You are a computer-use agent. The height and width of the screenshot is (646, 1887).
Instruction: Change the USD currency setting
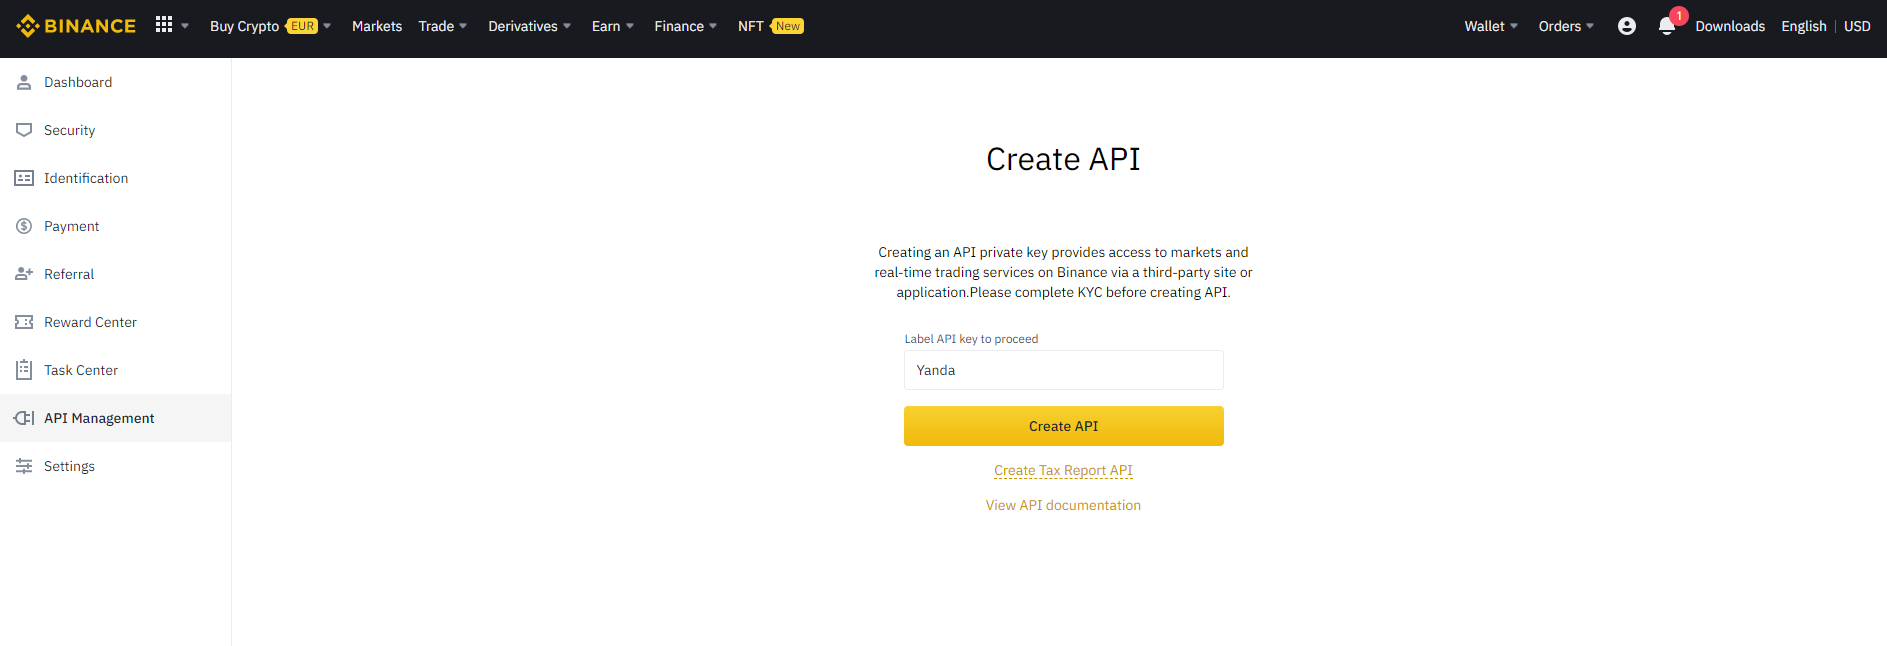(x=1857, y=26)
